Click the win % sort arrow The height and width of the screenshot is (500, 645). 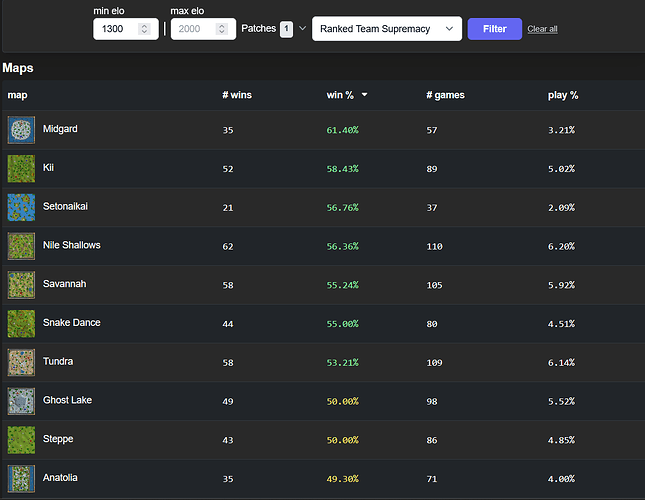[364, 95]
